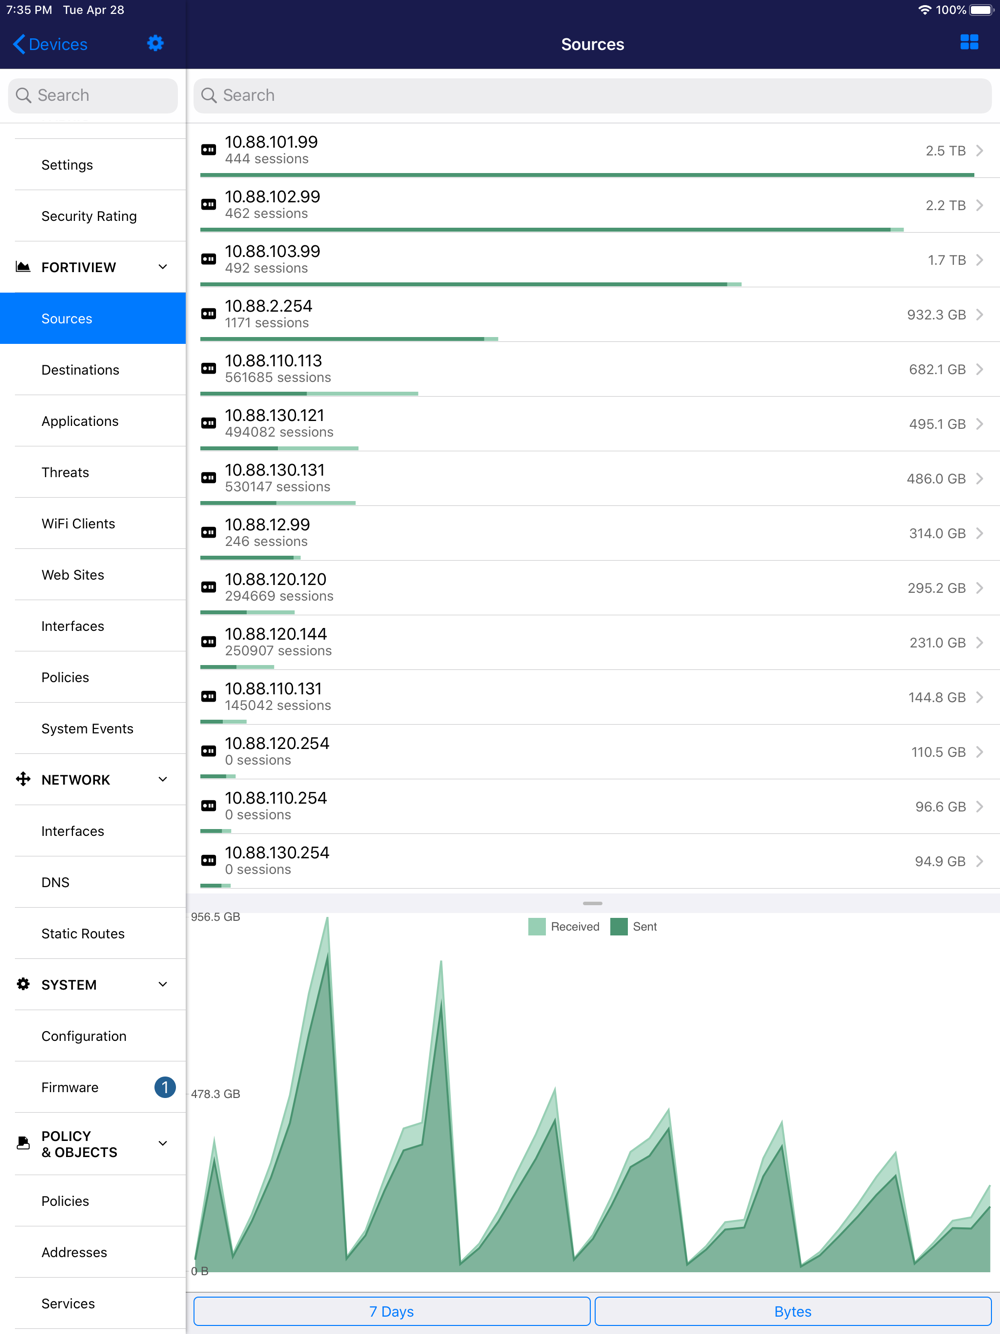Tap the Wi-Fi status icon

pos(925,10)
